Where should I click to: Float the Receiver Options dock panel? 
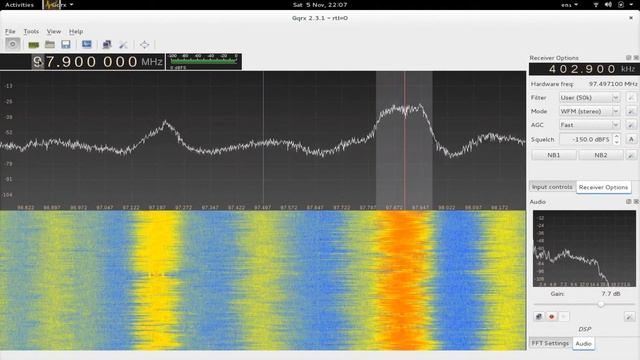tap(629, 58)
